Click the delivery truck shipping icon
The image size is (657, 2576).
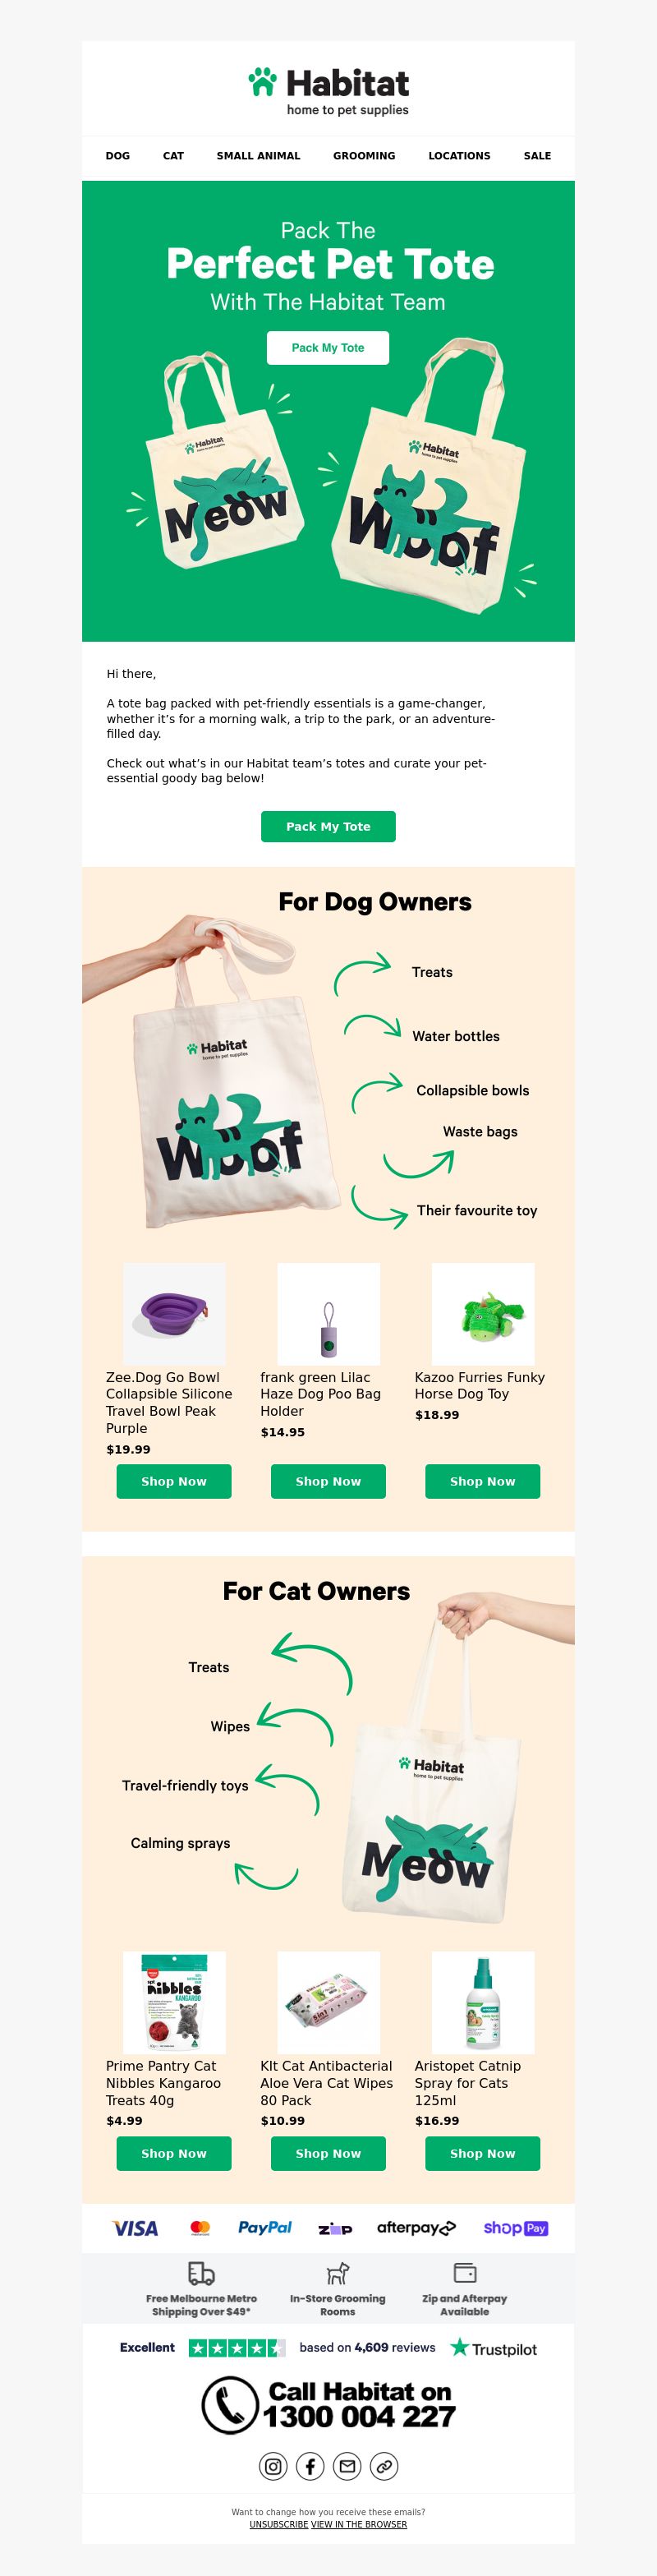point(201,2273)
